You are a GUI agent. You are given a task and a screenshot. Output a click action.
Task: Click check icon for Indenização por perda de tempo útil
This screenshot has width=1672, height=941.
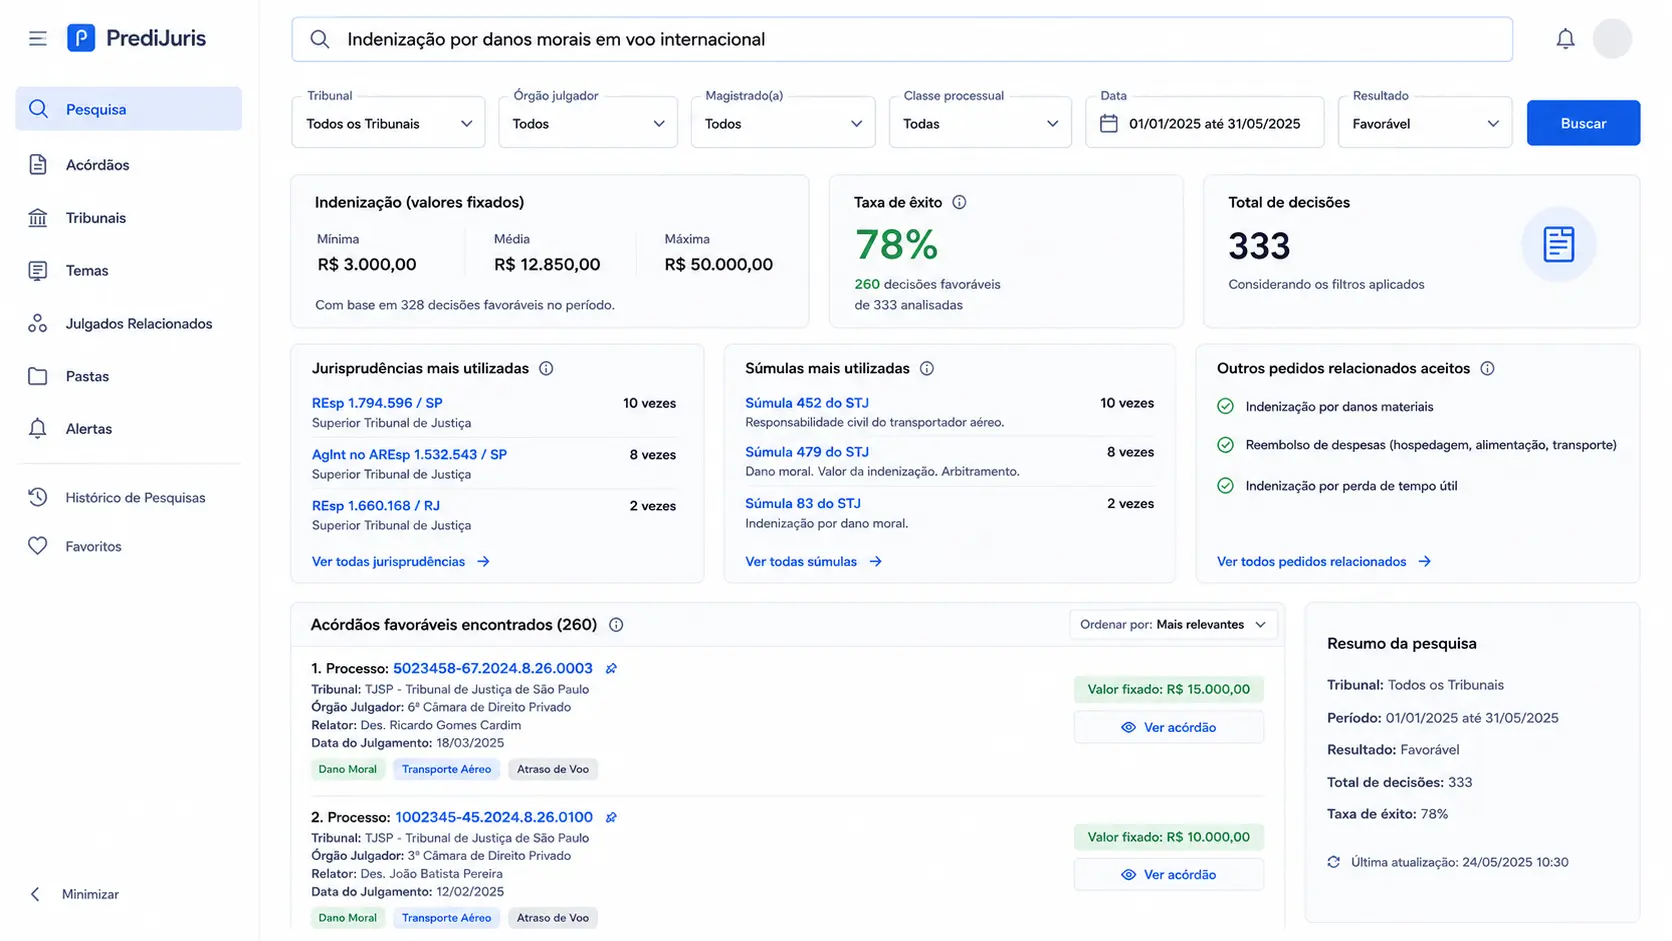1225,485
